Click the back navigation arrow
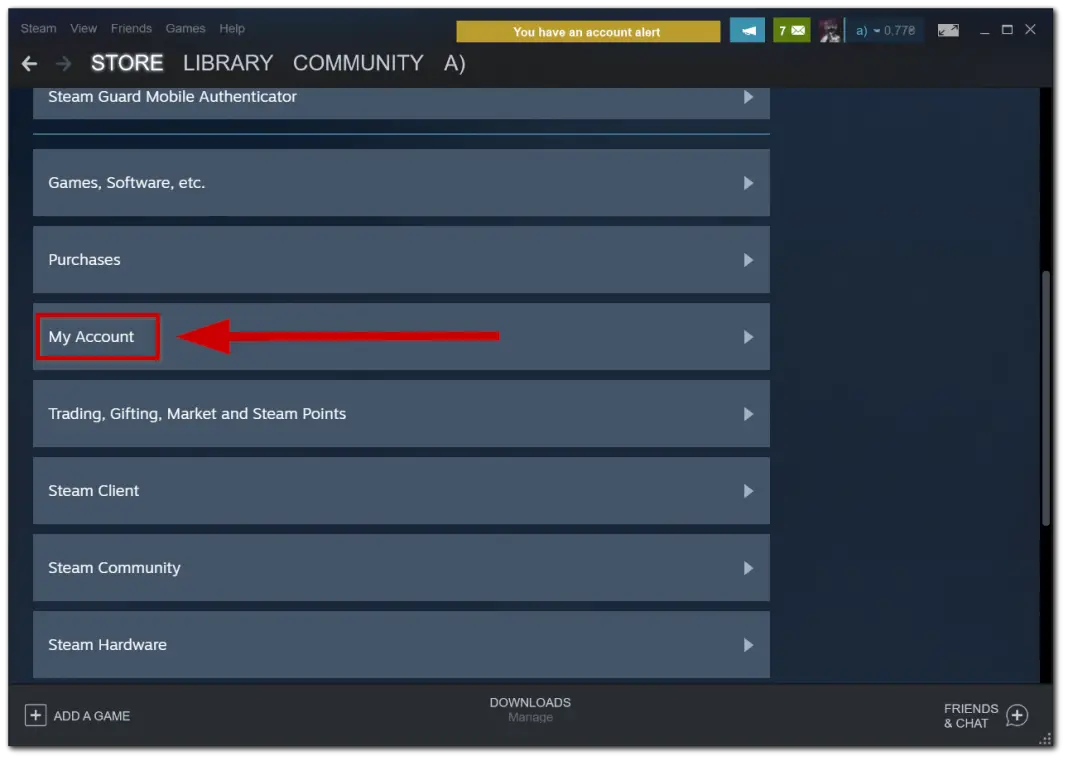The width and height of the screenshot is (1068, 761). pos(29,63)
